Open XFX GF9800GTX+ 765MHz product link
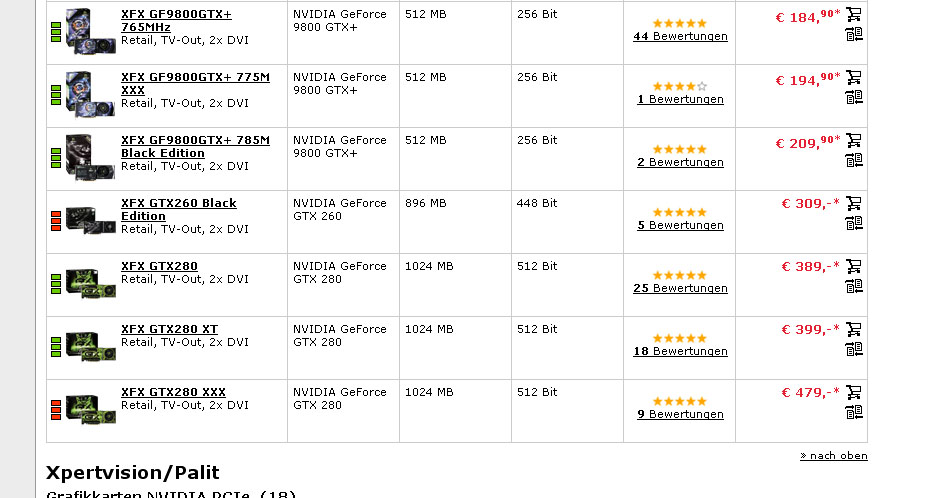This screenshot has width=925, height=498. pyautogui.click(x=176, y=21)
